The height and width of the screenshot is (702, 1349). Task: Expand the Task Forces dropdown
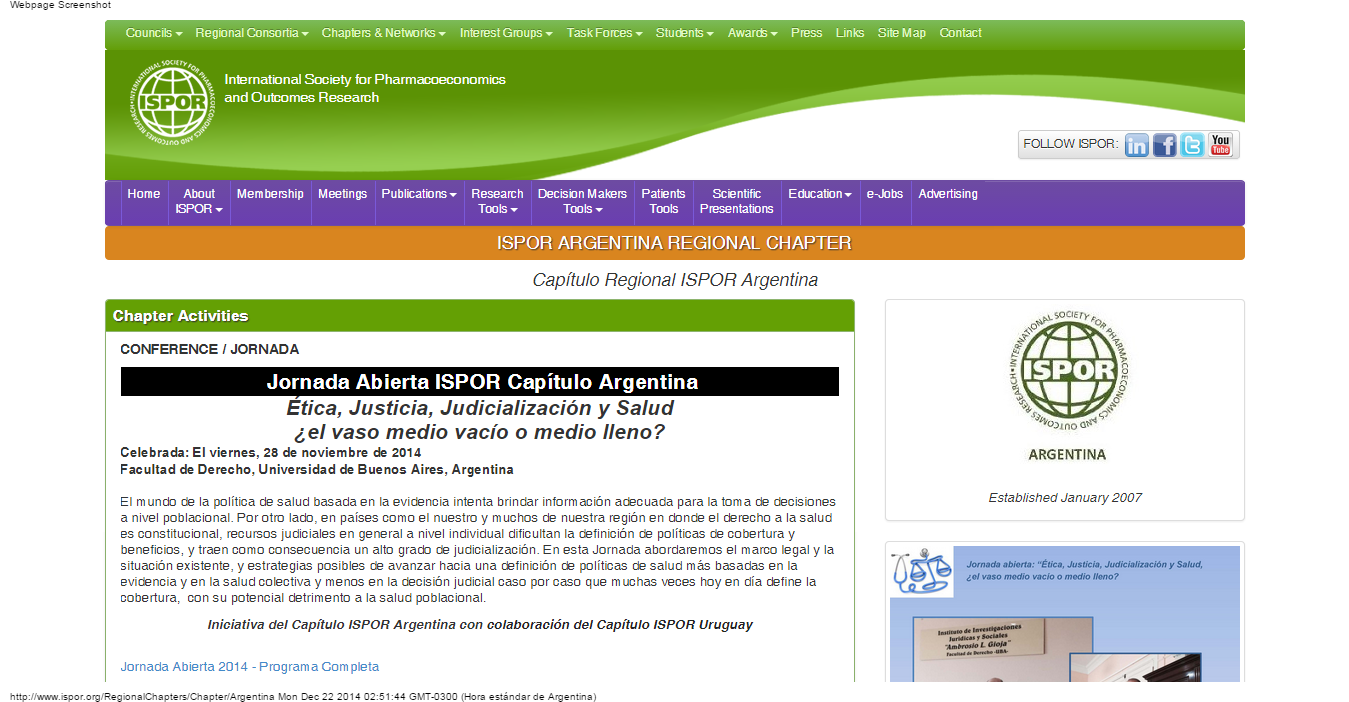[x=604, y=33]
